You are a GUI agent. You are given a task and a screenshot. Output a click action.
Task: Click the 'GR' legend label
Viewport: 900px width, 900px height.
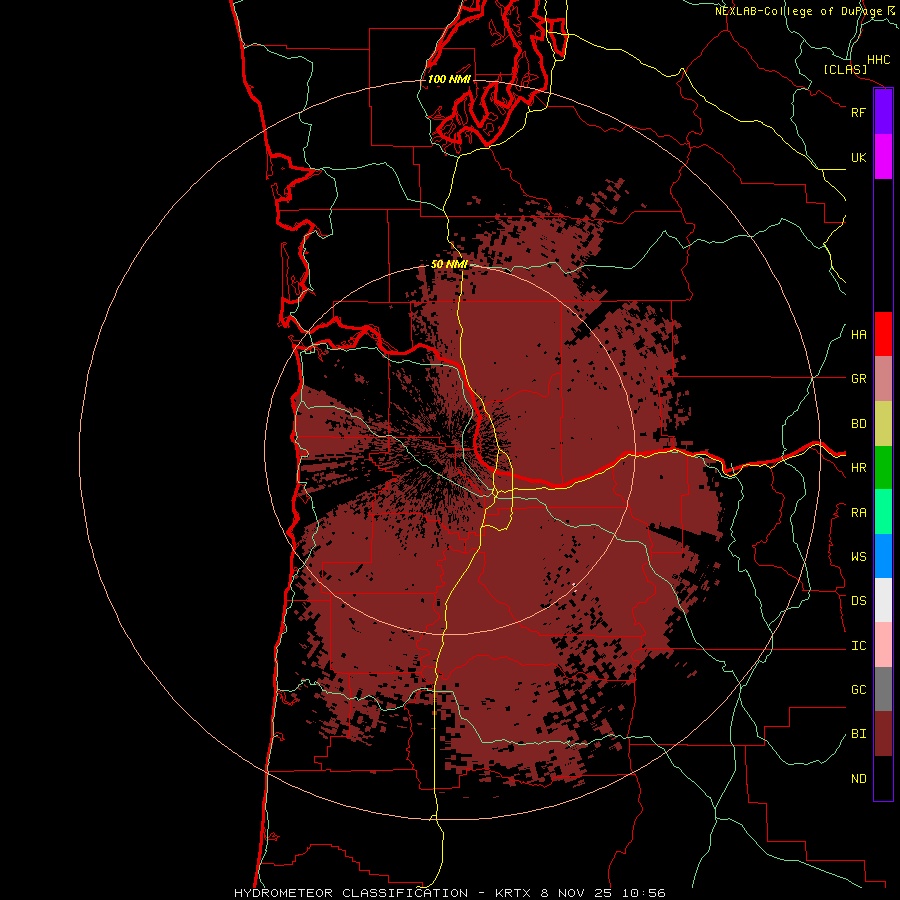pos(858,379)
